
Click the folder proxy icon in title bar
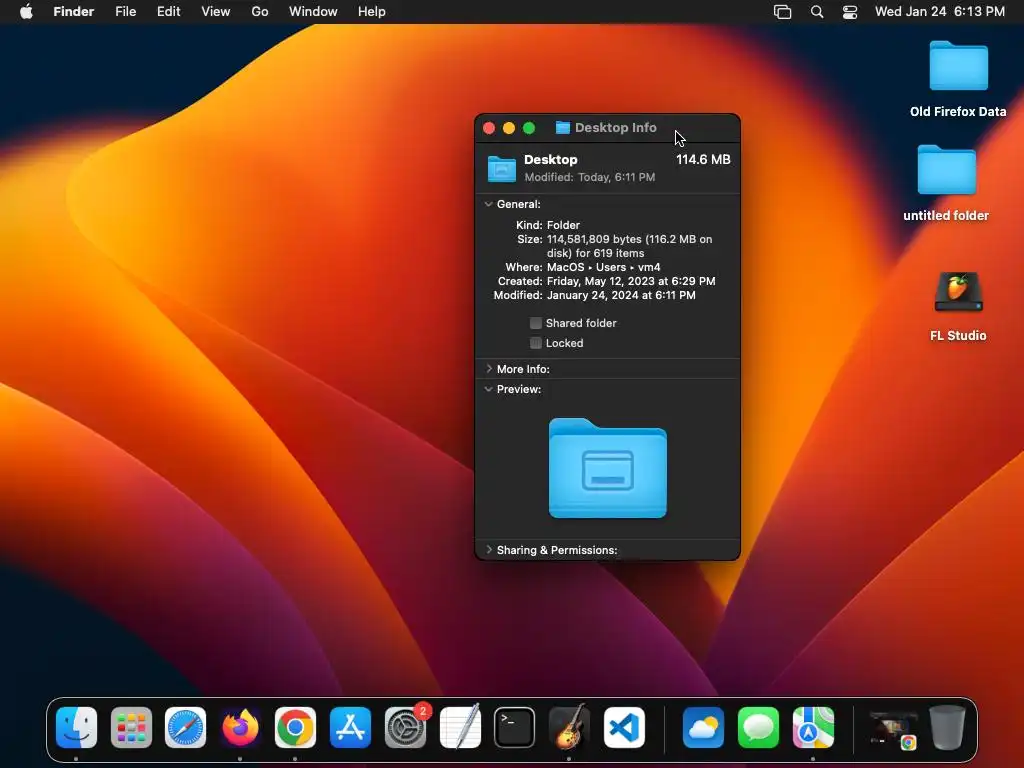click(x=562, y=127)
